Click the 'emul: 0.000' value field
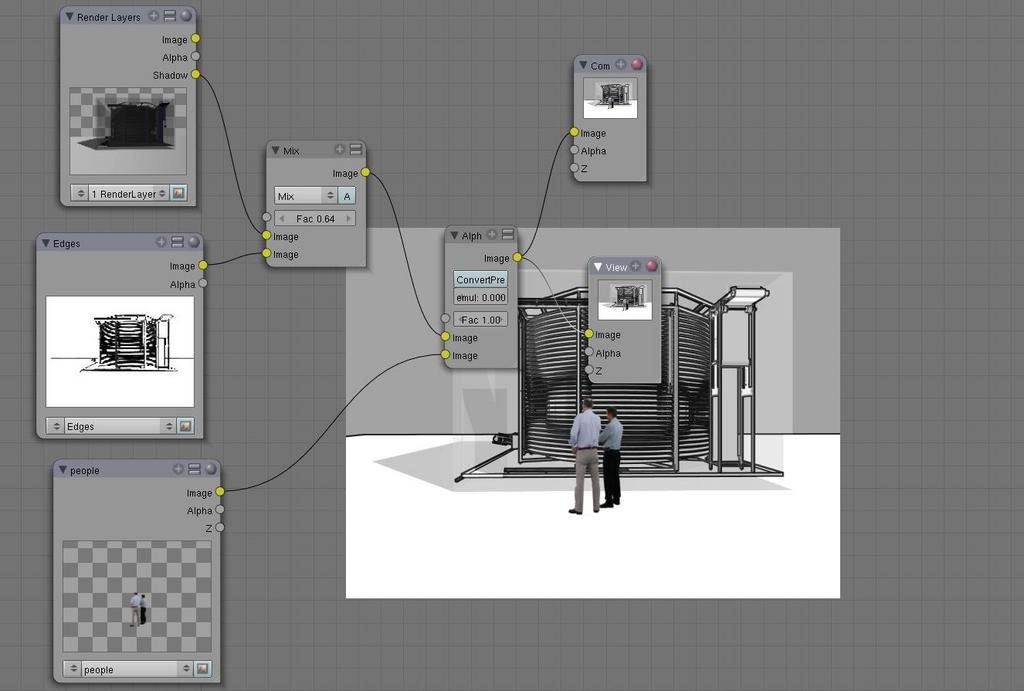The image size is (1024, 691). point(480,297)
